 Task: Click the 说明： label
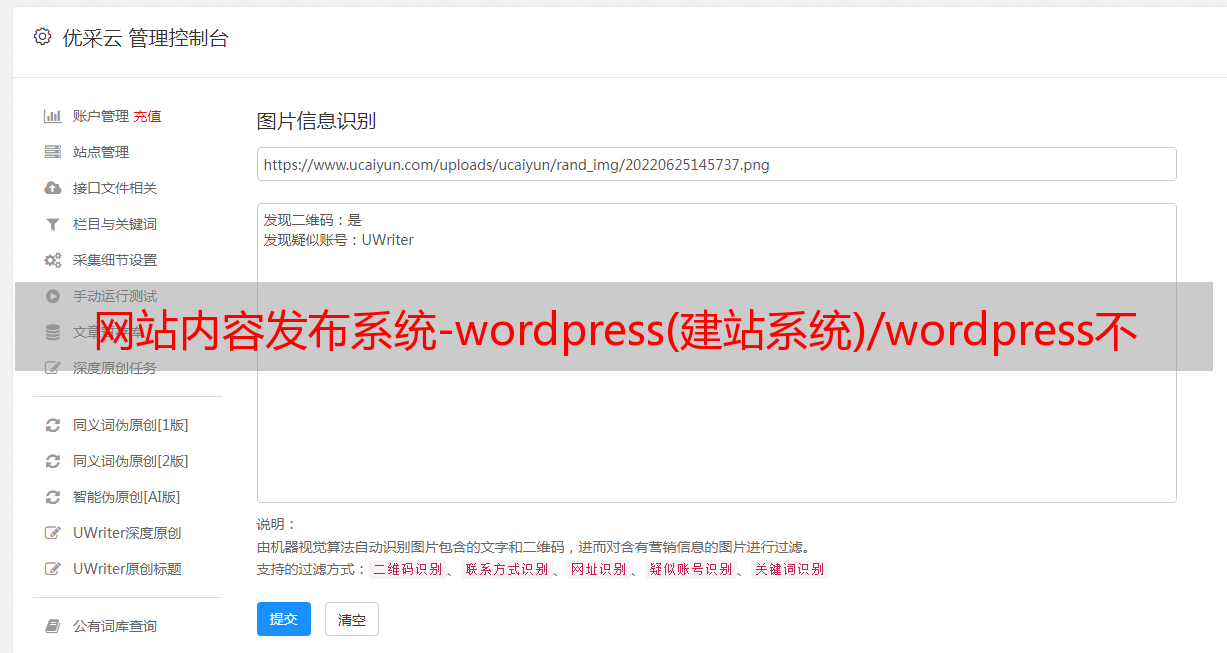click(277, 524)
